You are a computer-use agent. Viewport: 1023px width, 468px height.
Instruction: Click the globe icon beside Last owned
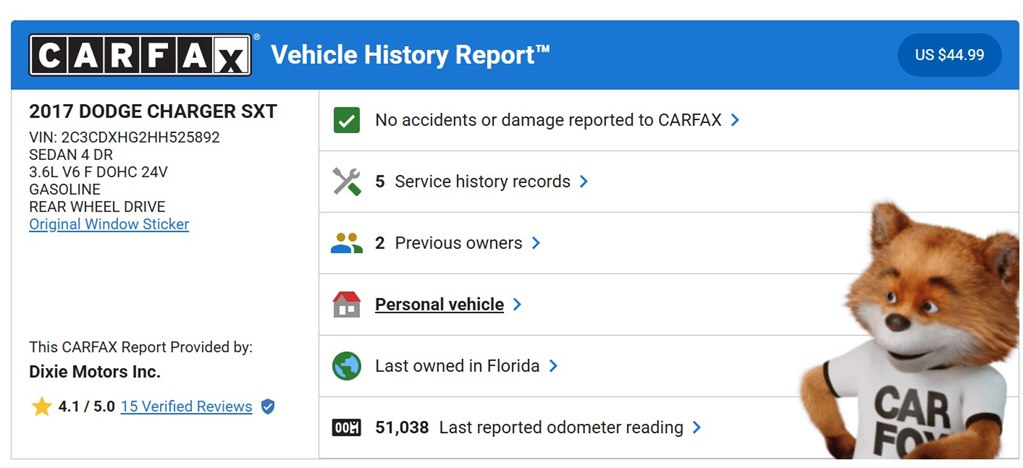(x=346, y=366)
